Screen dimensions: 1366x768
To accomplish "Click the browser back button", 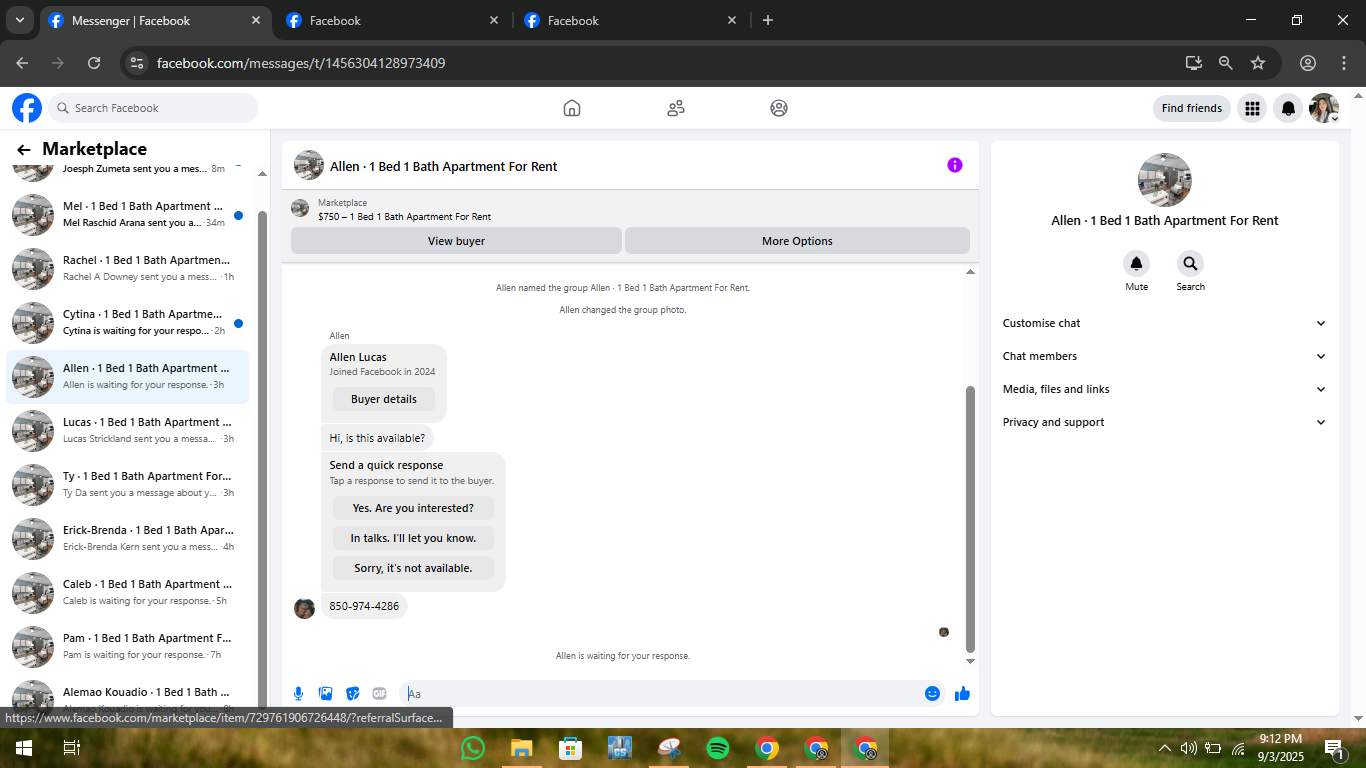I will pos(23,63).
